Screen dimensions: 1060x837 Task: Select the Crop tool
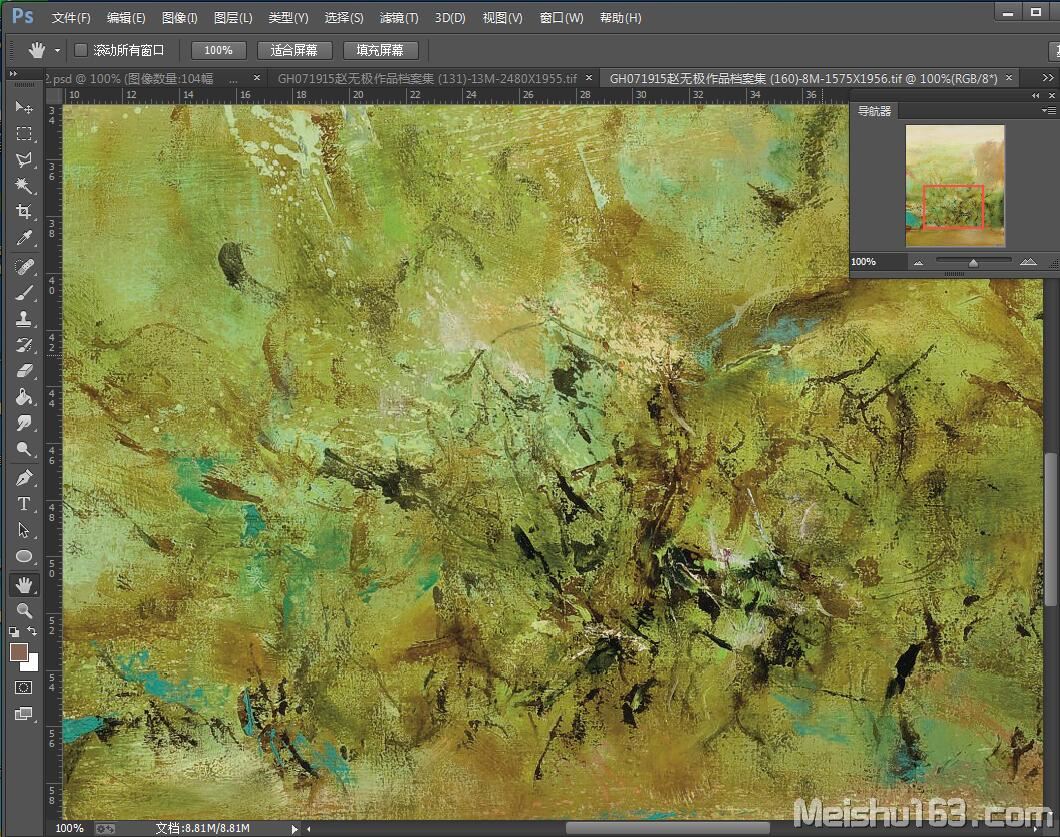(24, 212)
